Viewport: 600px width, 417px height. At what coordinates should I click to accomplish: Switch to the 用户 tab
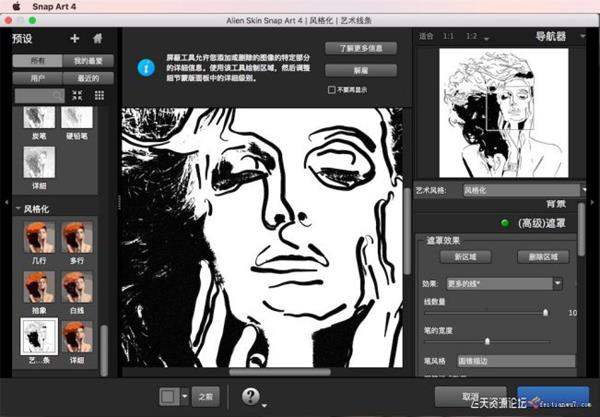35,76
